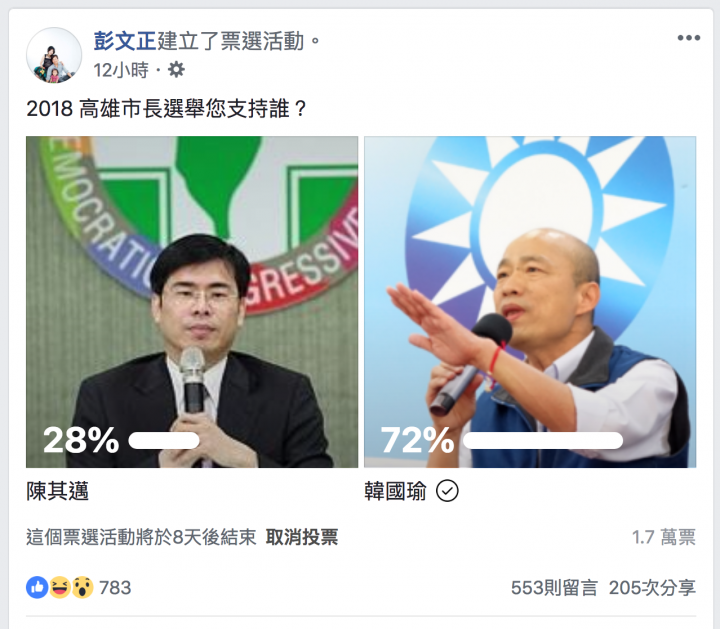Open 彭文正's profile picture
The height and width of the screenshot is (629, 720).
point(54,55)
